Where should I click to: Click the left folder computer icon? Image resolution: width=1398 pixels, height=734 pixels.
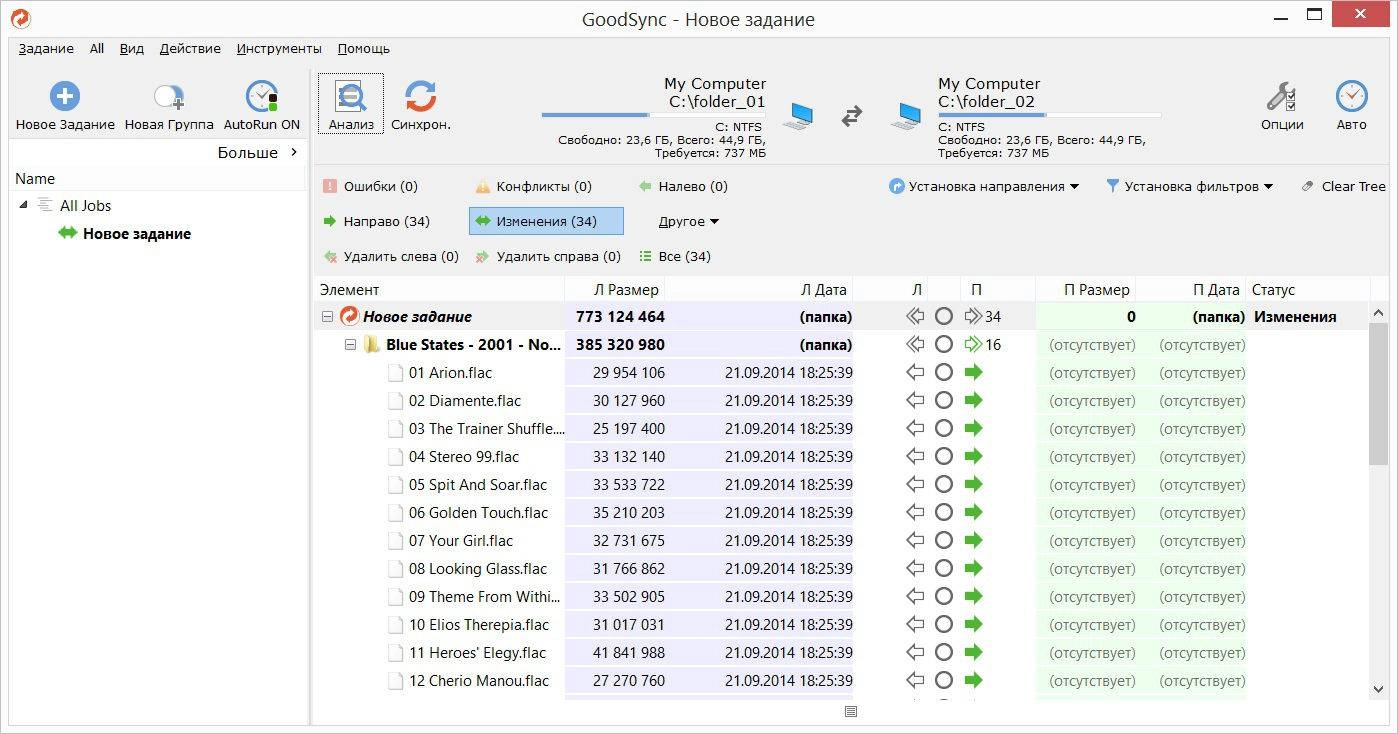coord(798,116)
